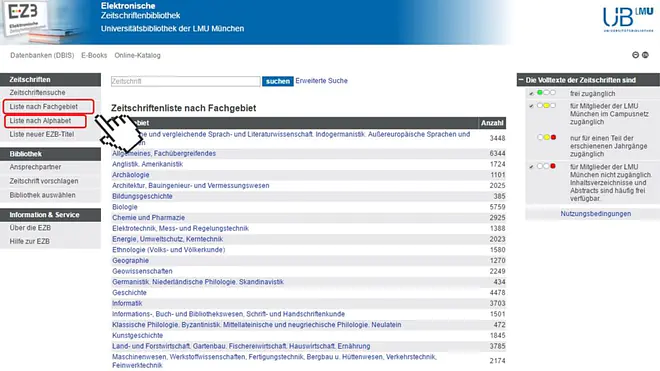This screenshot has height=371, width=660.
Task: Open 'vergleichende Sprach- und Literaturwissenschaft' subject
Action: 291,138
